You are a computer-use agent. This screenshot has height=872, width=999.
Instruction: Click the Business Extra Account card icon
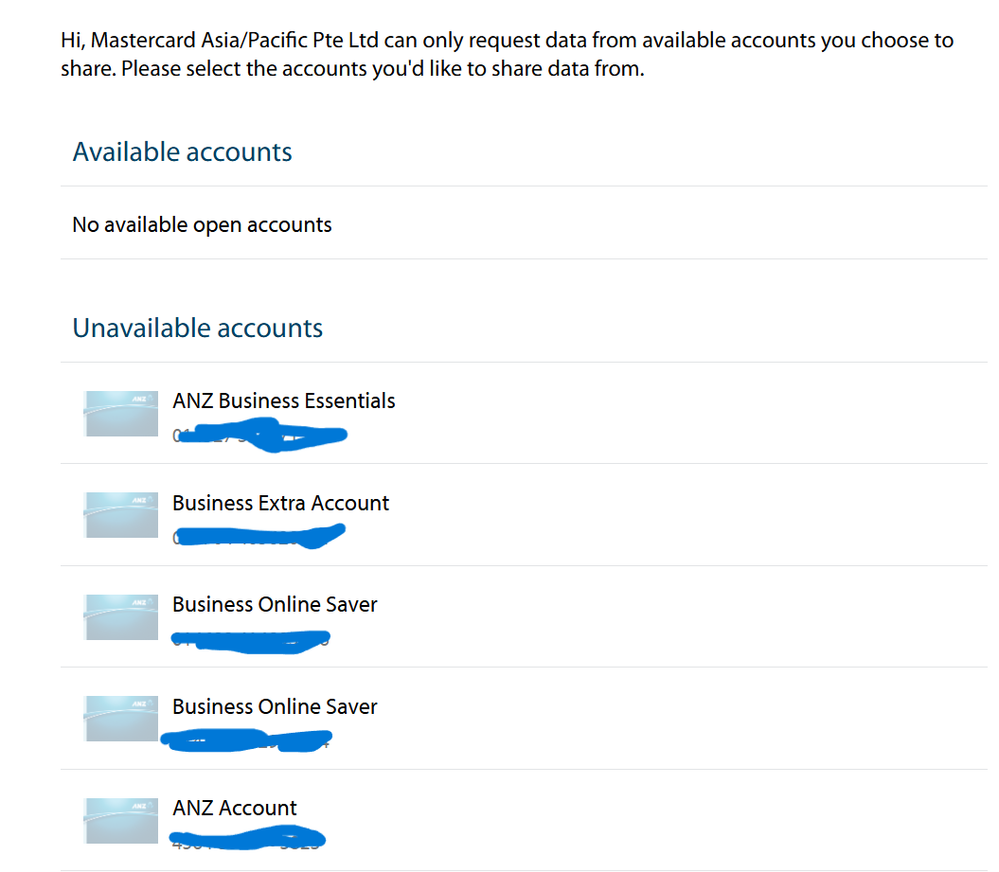(121, 515)
